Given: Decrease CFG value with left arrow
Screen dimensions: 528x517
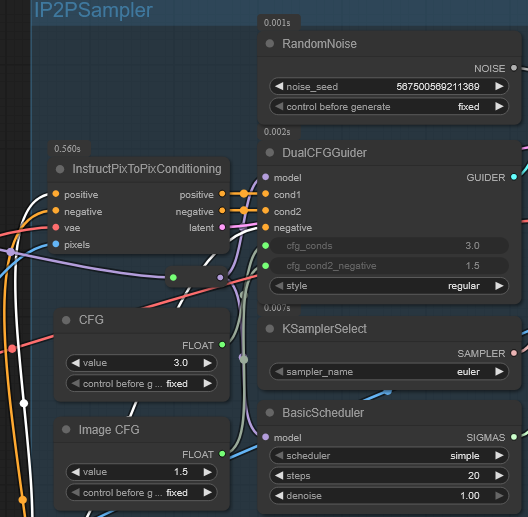Looking at the screenshot, I should (x=75, y=363).
